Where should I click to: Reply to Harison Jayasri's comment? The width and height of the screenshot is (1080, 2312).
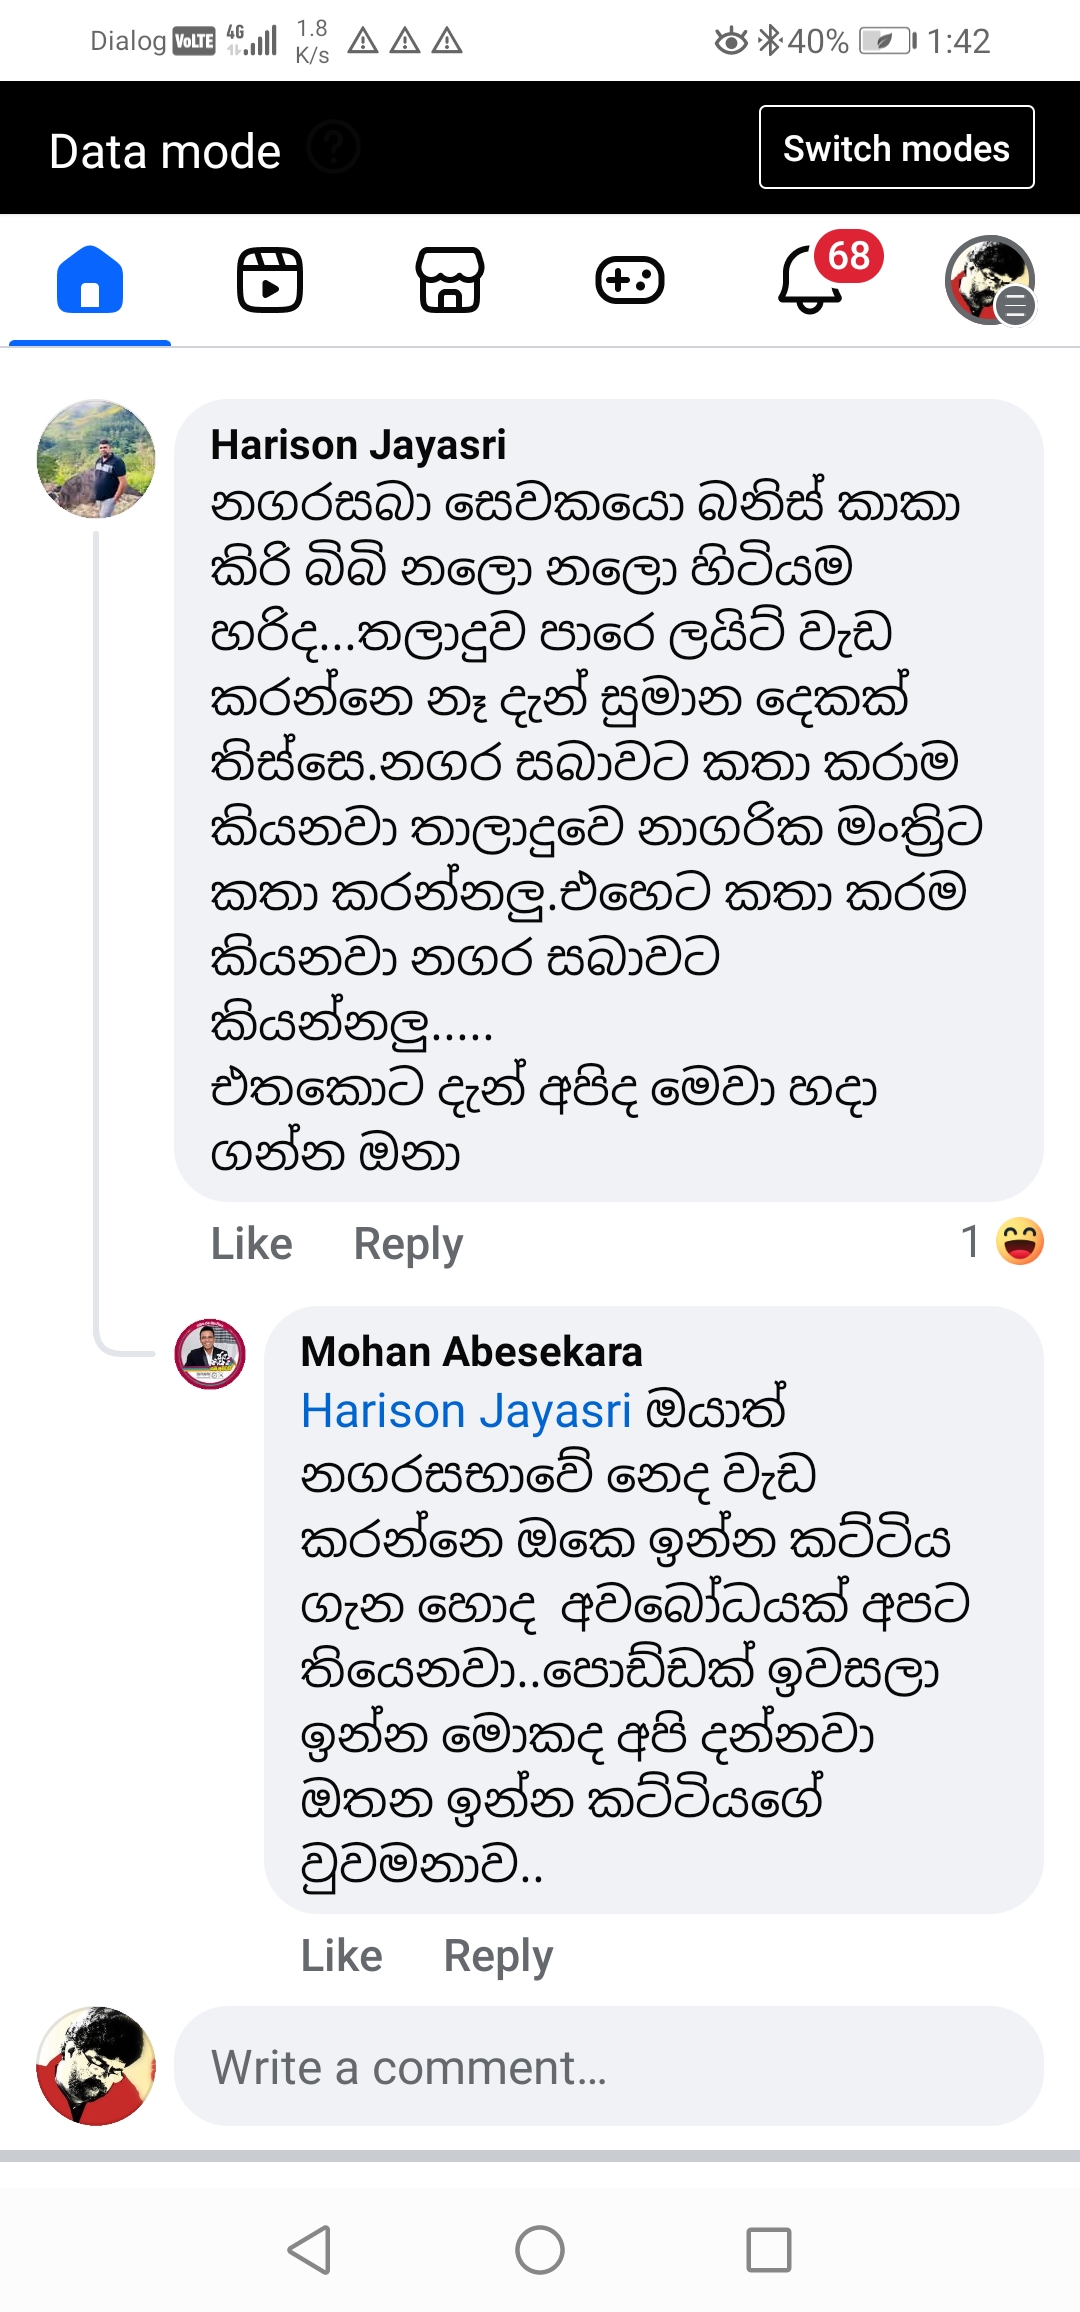[x=408, y=1244]
